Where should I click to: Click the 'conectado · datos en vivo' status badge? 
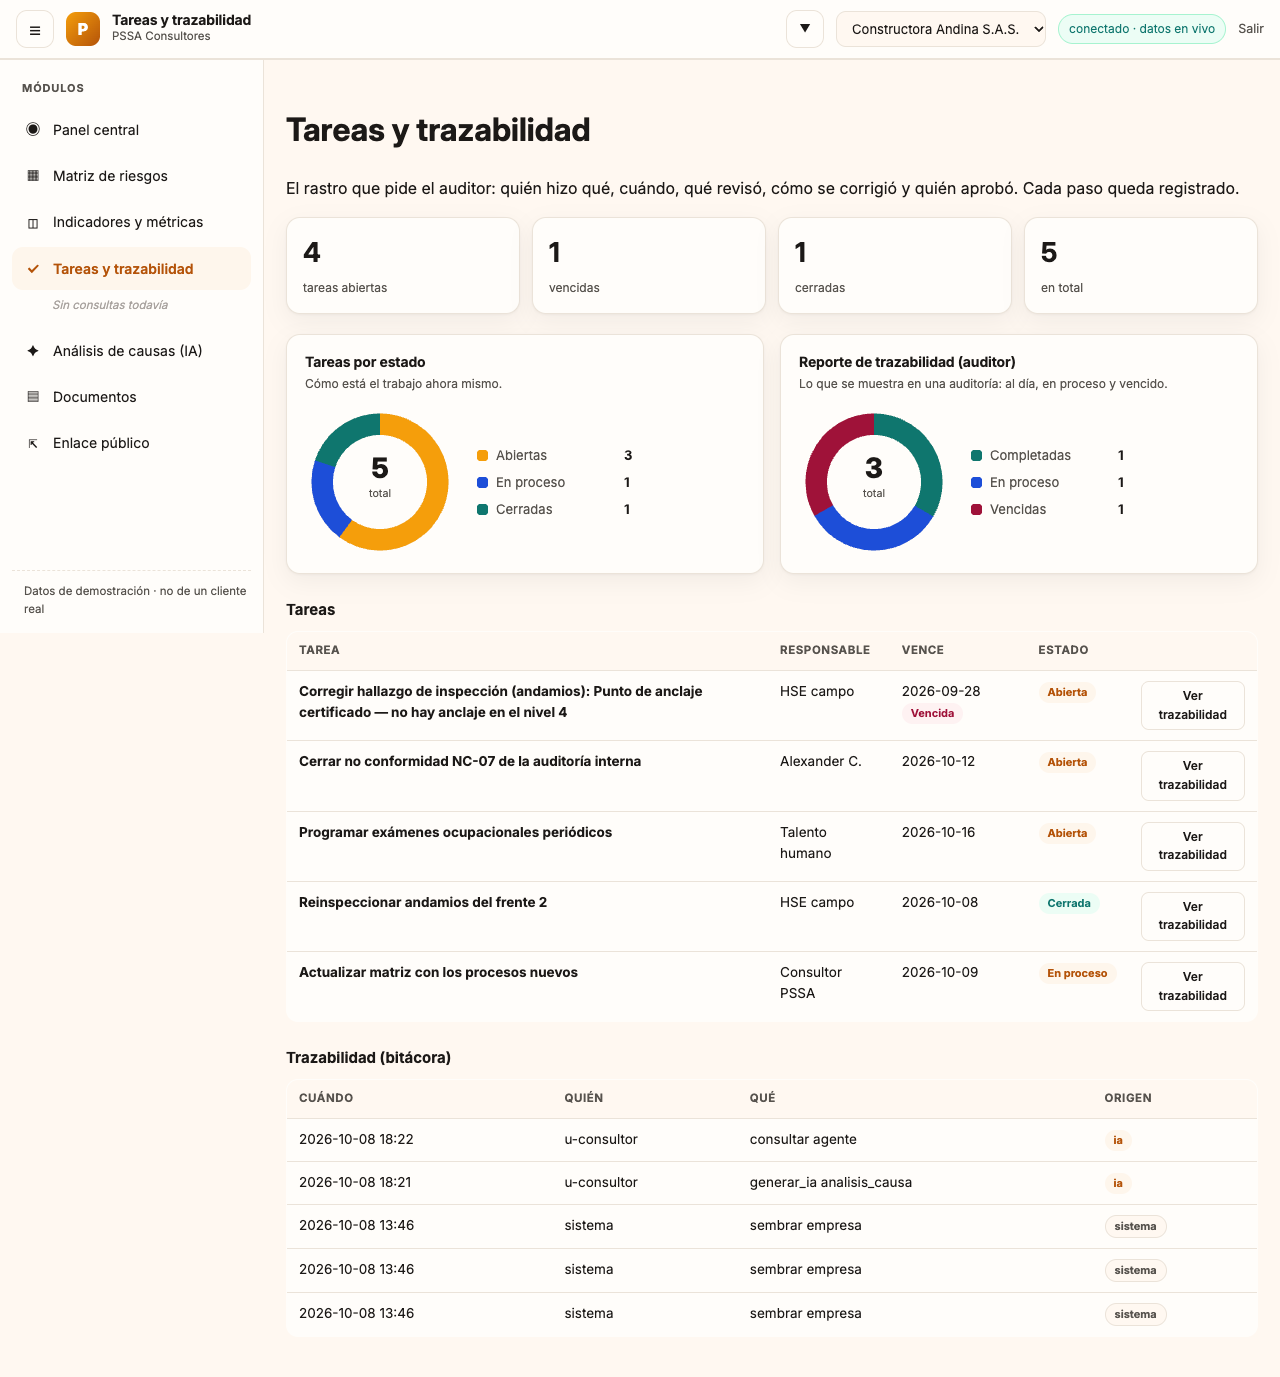(1142, 29)
